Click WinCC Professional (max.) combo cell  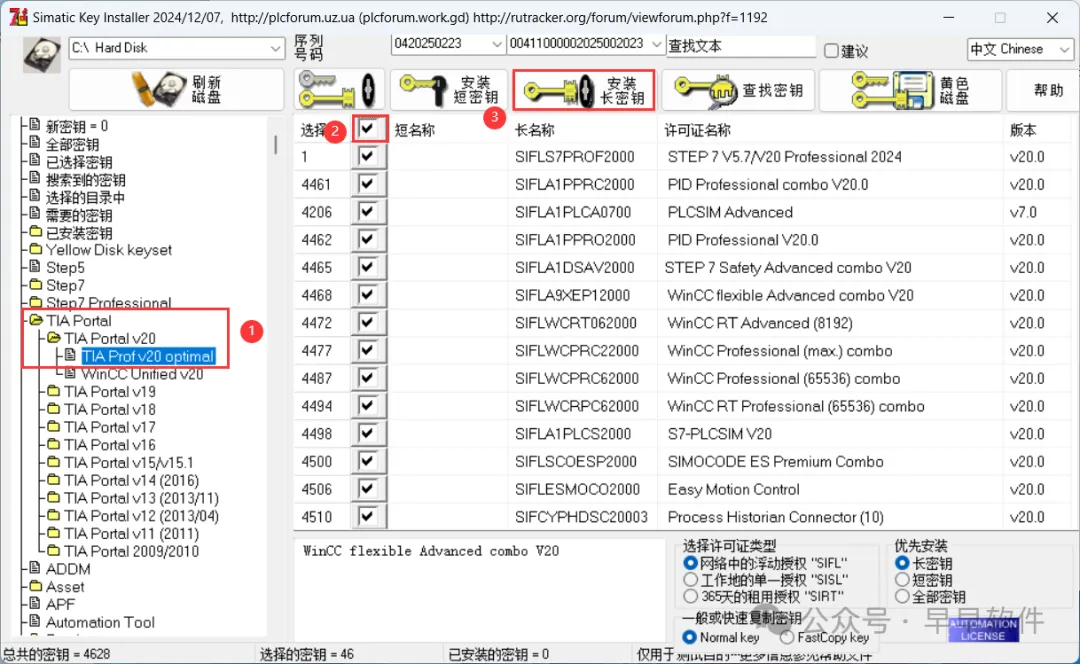pyautogui.click(x=780, y=351)
